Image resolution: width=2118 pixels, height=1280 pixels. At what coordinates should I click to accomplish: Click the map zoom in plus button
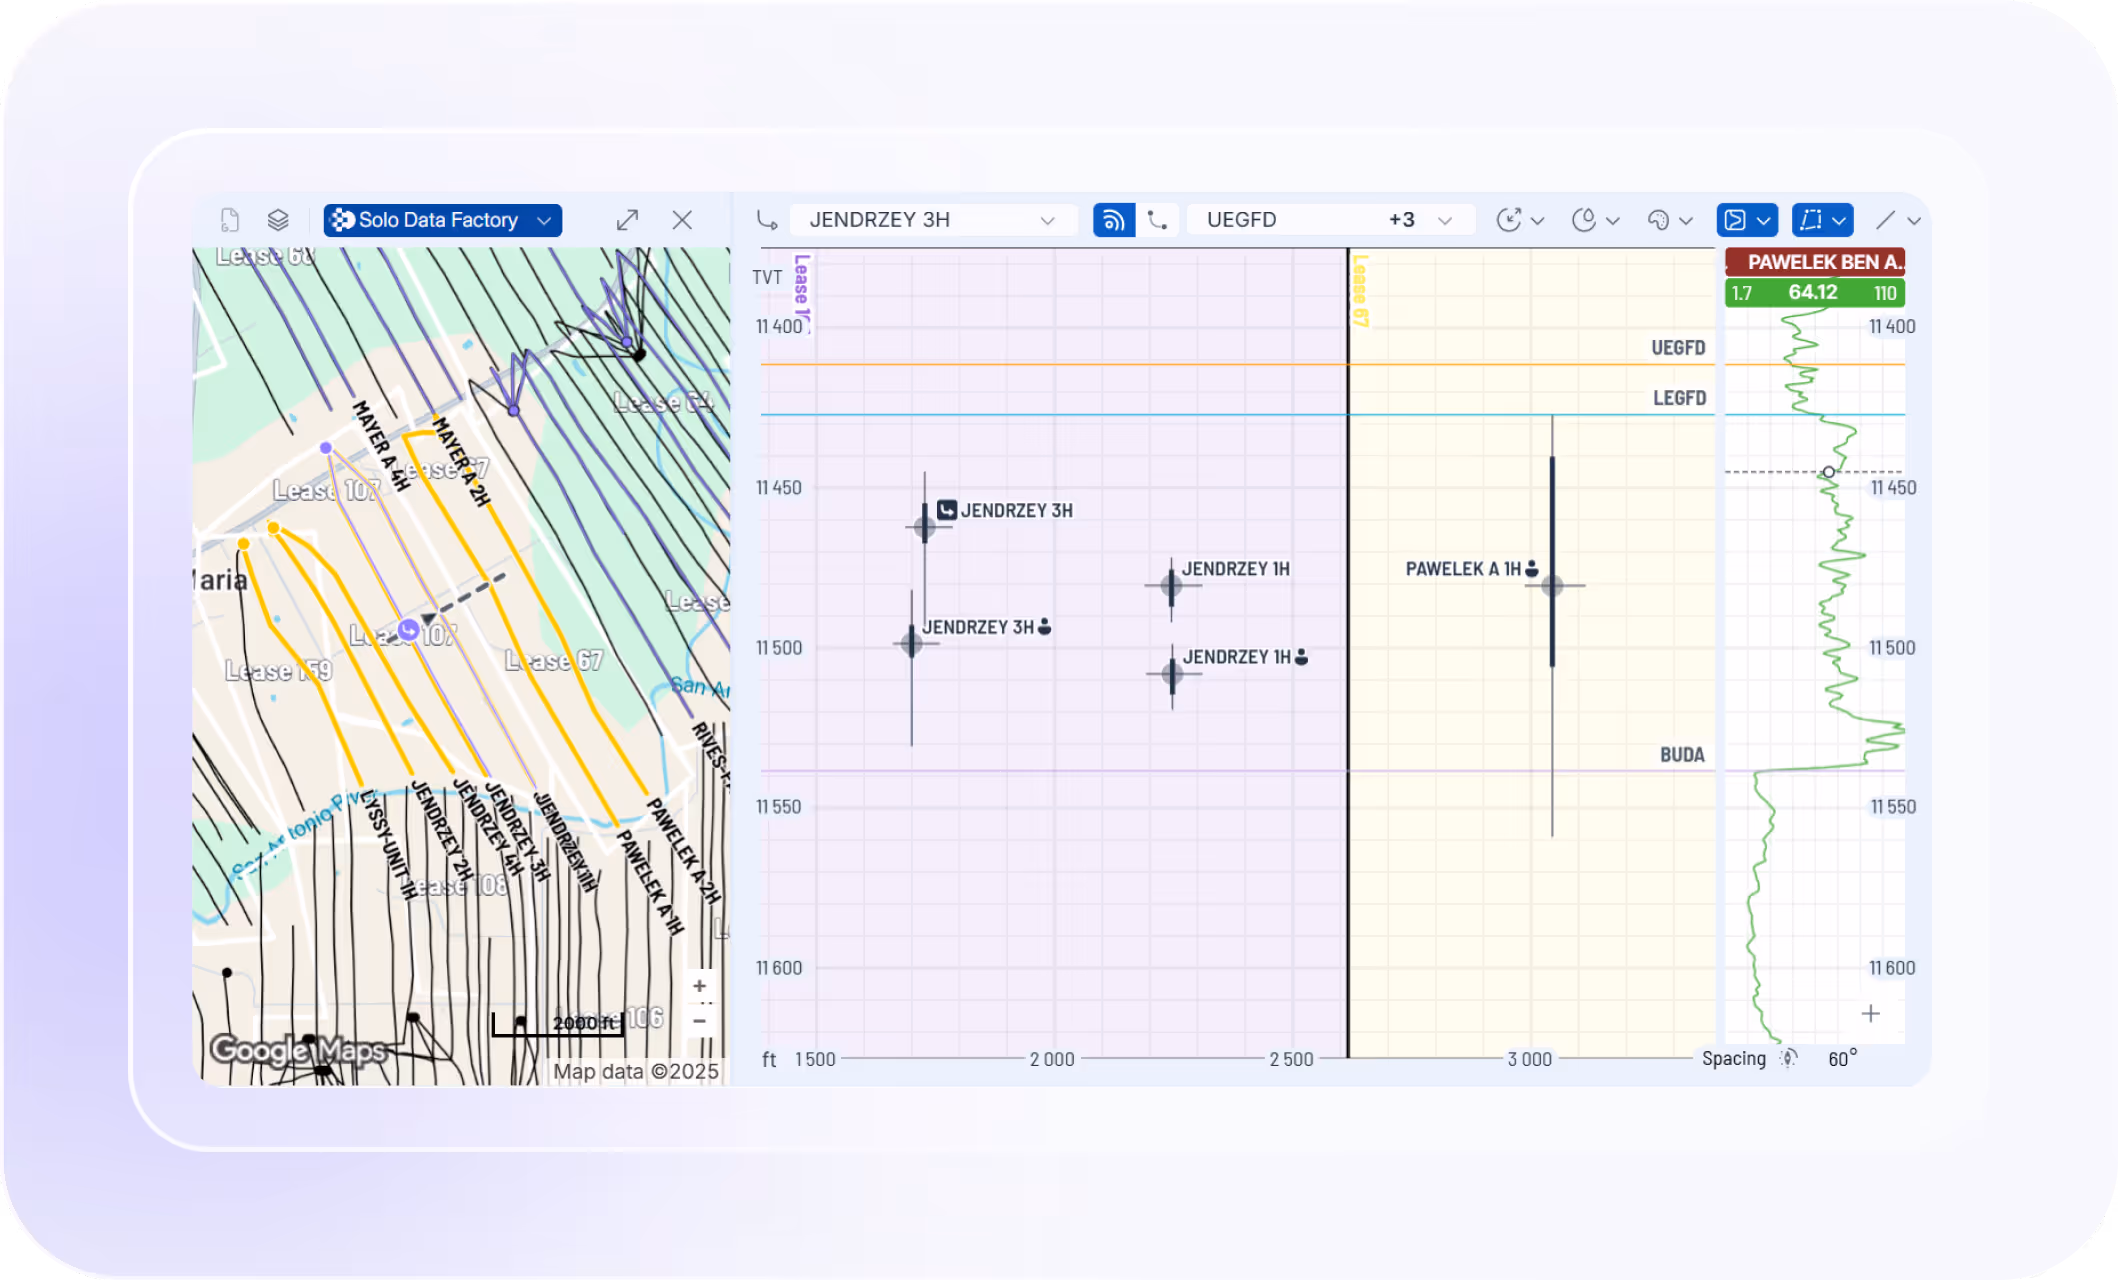699,986
